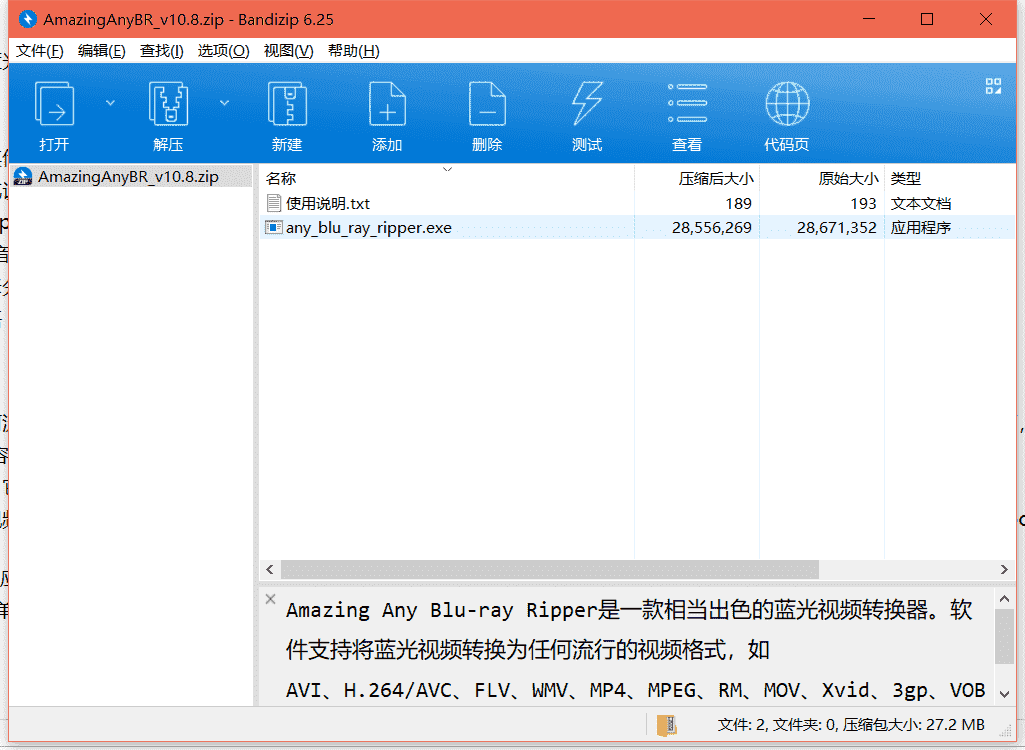
Task: Open the 帮助(H) menu
Action: point(354,51)
